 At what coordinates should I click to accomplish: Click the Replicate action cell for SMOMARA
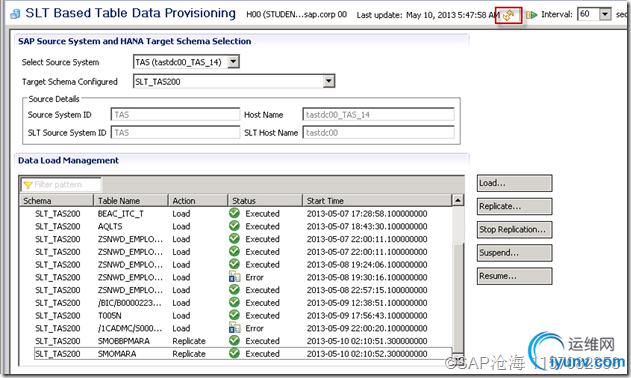(189, 354)
